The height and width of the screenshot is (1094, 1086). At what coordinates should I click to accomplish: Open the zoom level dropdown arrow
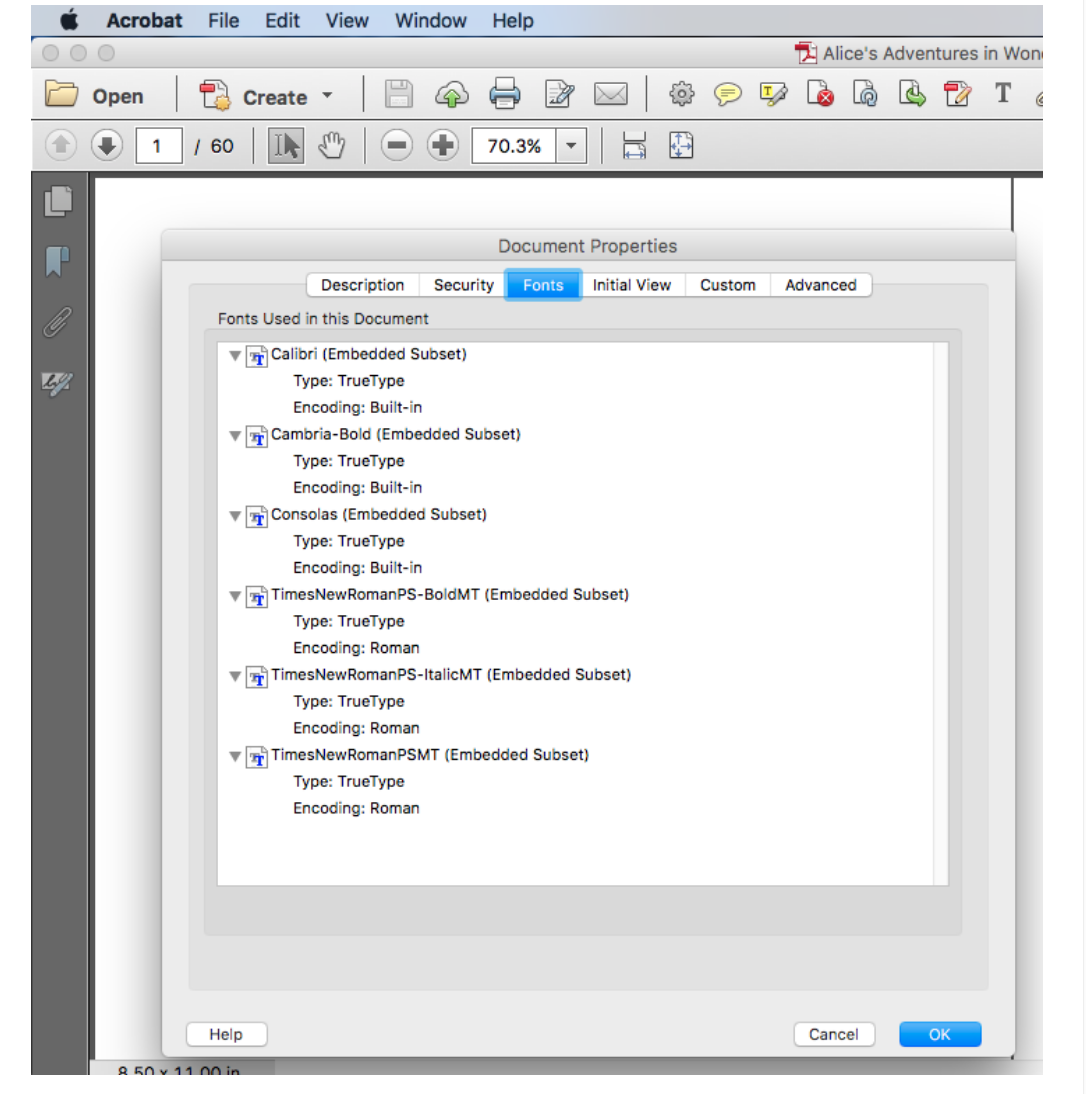(571, 146)
